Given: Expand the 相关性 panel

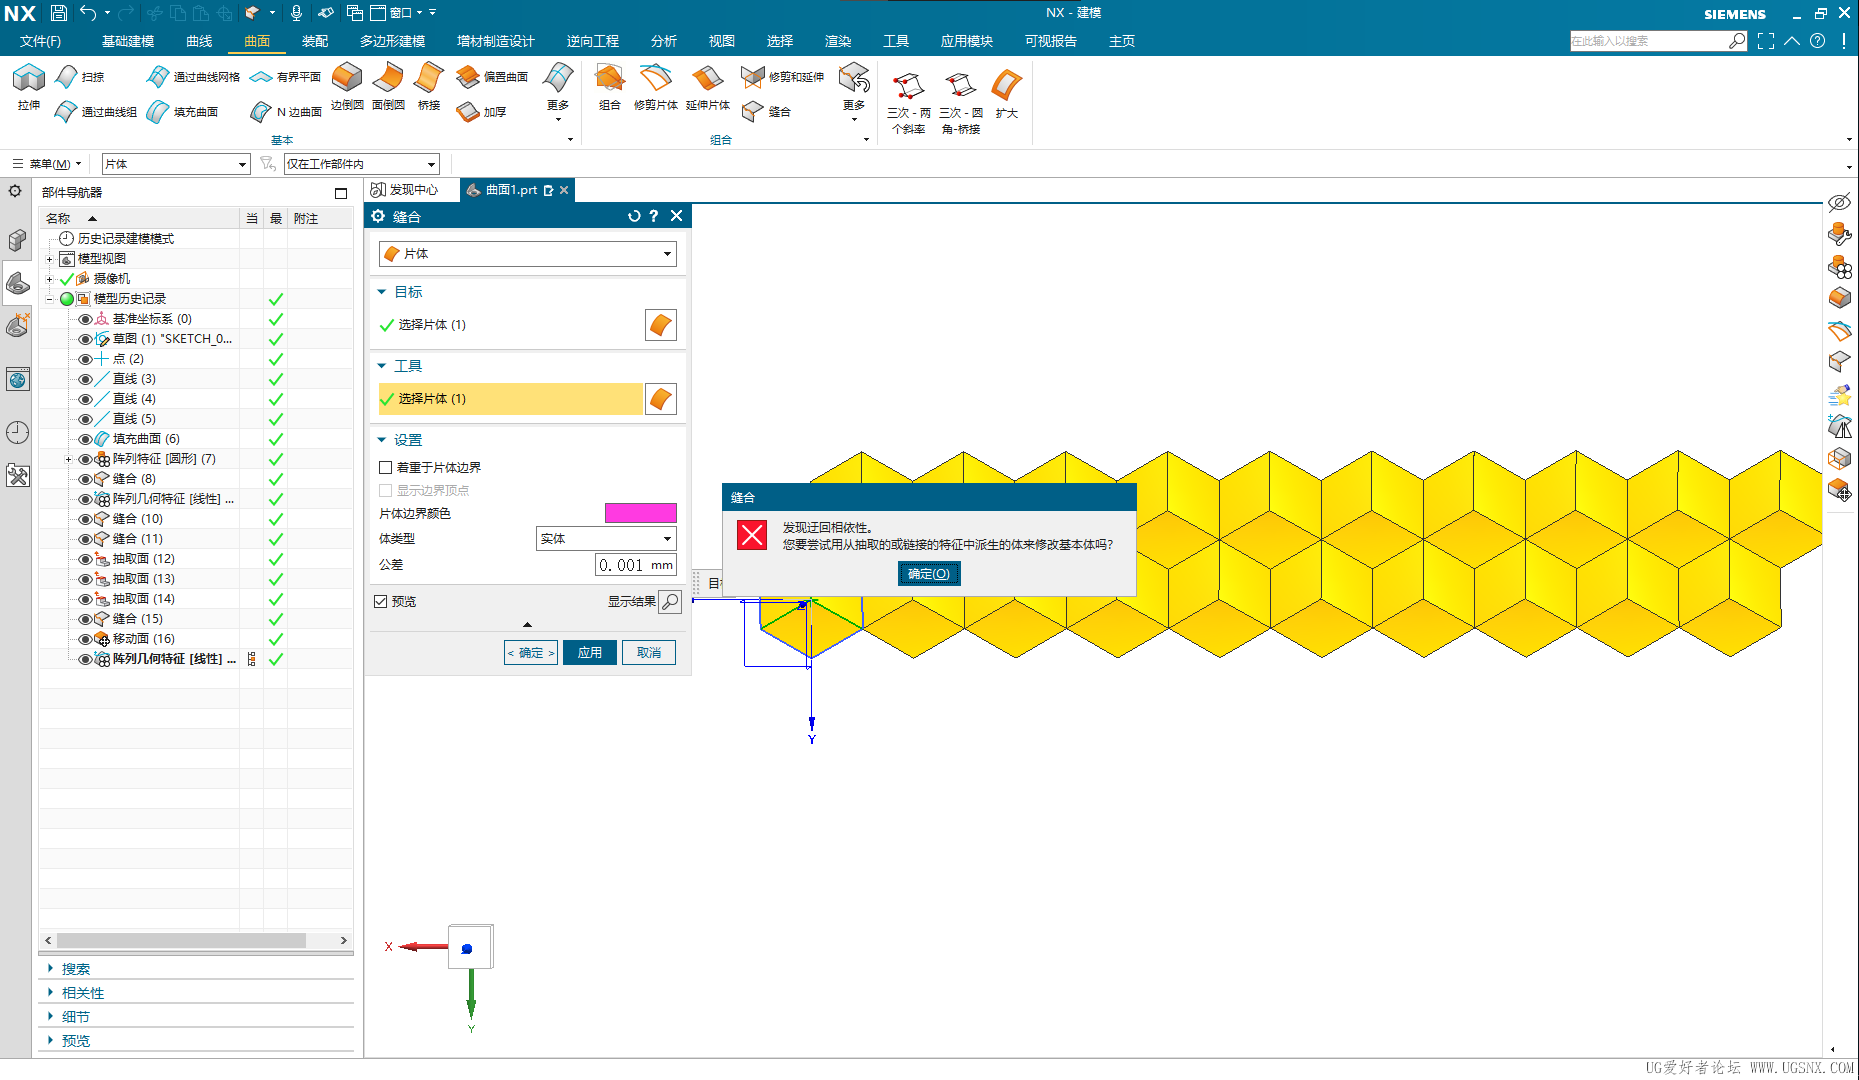Looking at the screenshot, I should coord(50,992).
